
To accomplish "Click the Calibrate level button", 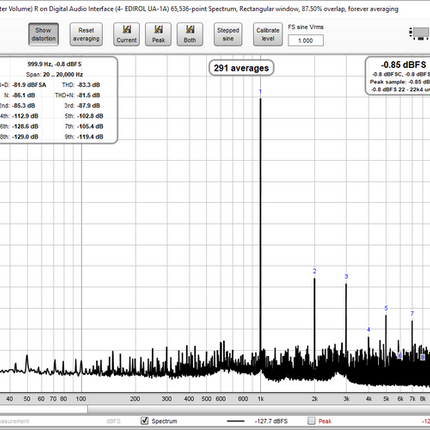I will (268, 34).
